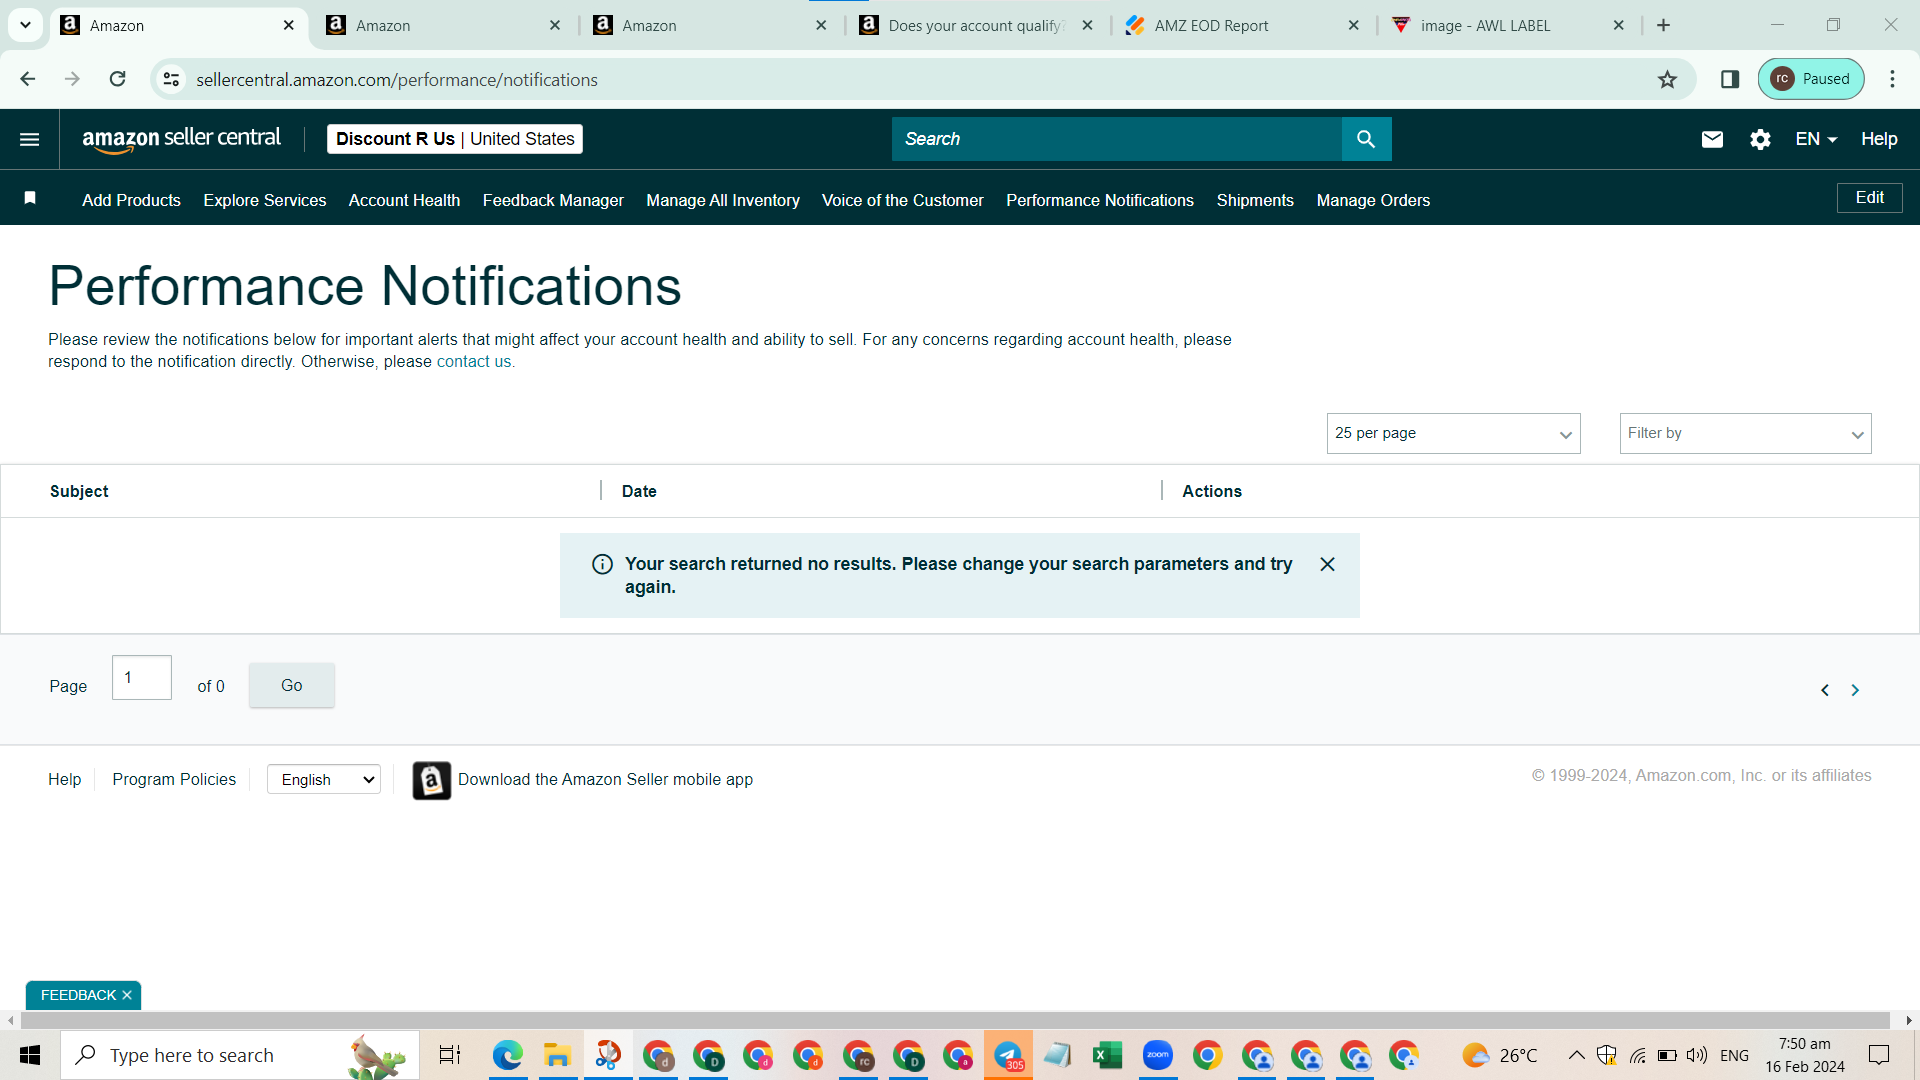Click the browser address bar
This screenshot has width=1920, height=1080.
click(920, 79)
